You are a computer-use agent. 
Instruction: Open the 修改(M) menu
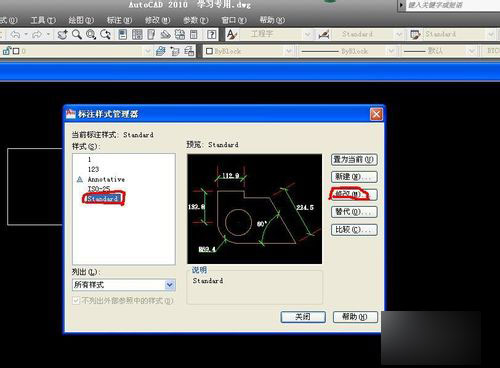click(x=157, y=20)
